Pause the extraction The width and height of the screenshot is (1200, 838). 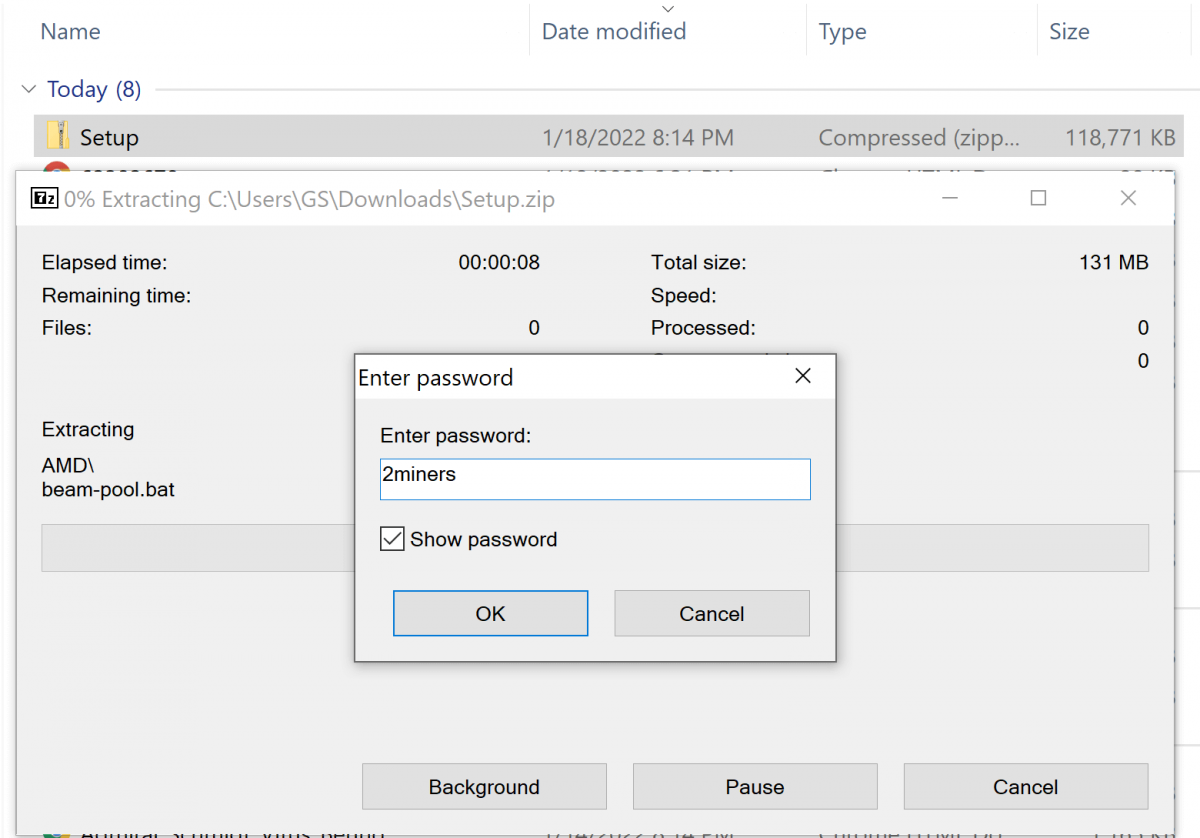pos(754,787)
